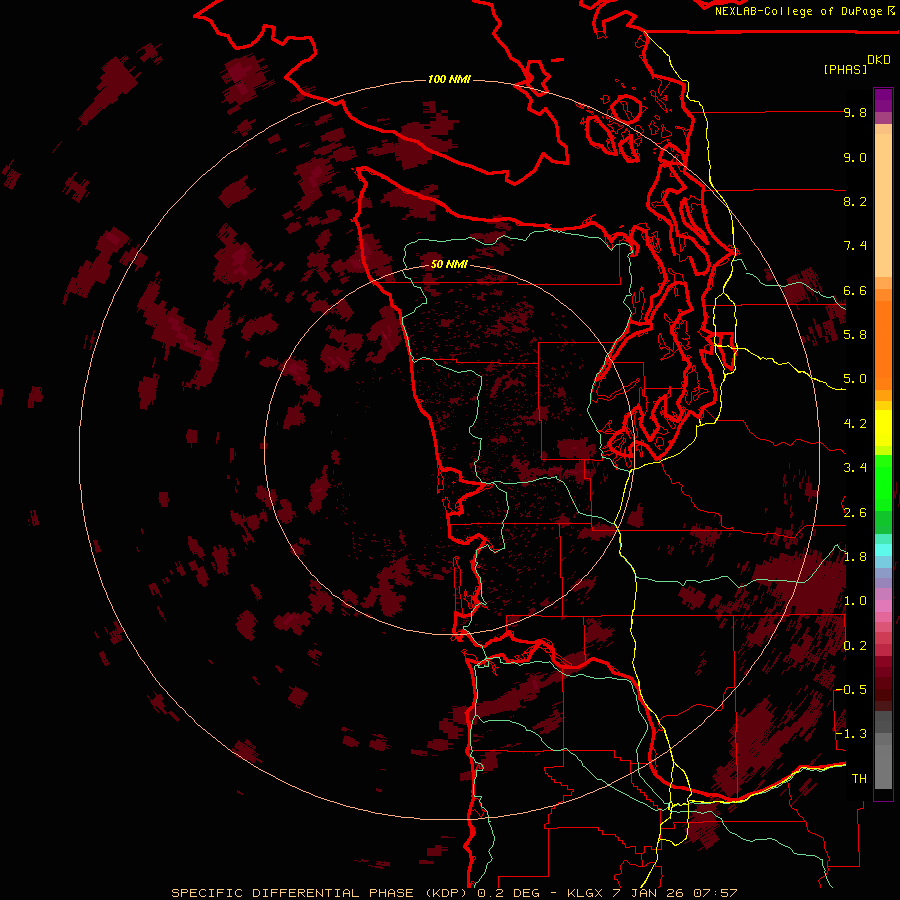Click the -0.5 legend label
The height and width of the screenshot is (900, 900).
click(851, 690)
